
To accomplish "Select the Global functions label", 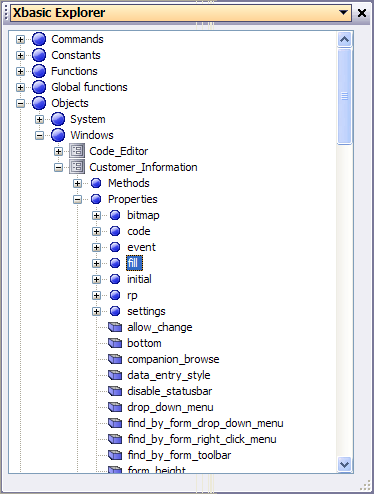I will tap(89, 87).
